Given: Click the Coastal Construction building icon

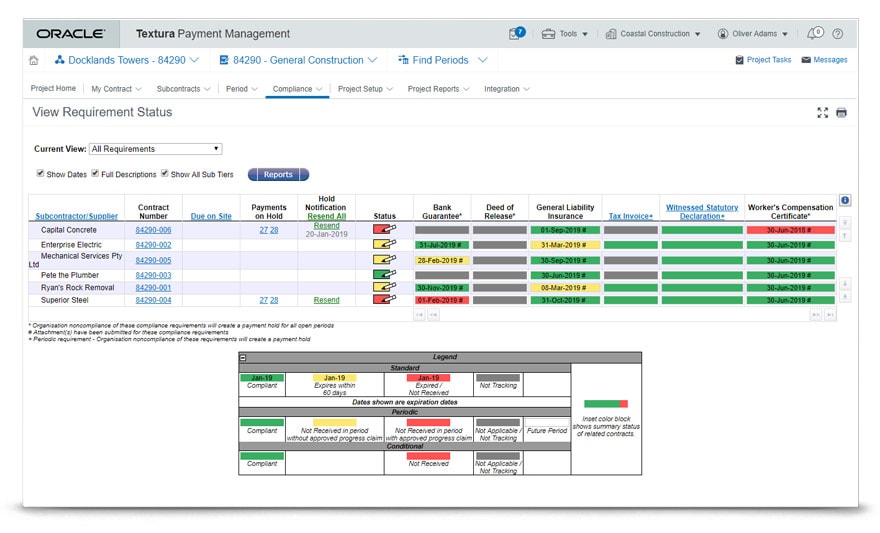Looking at the screenshot, I should tap(611, 34).
